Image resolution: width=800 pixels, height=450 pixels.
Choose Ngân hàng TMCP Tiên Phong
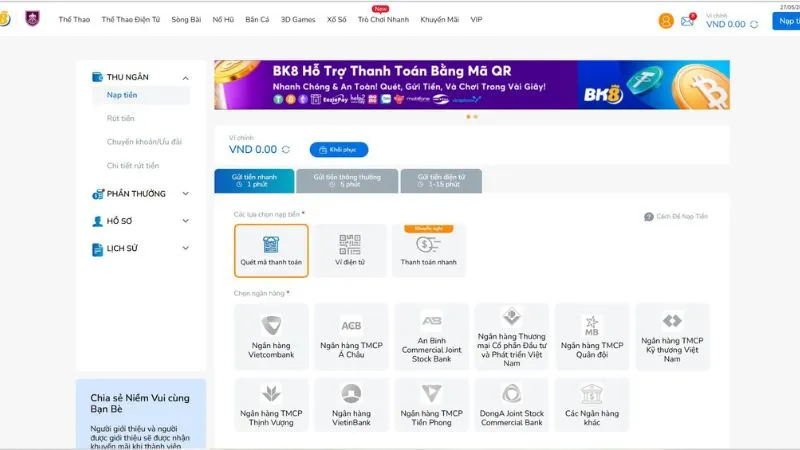[x=432, y=405]
